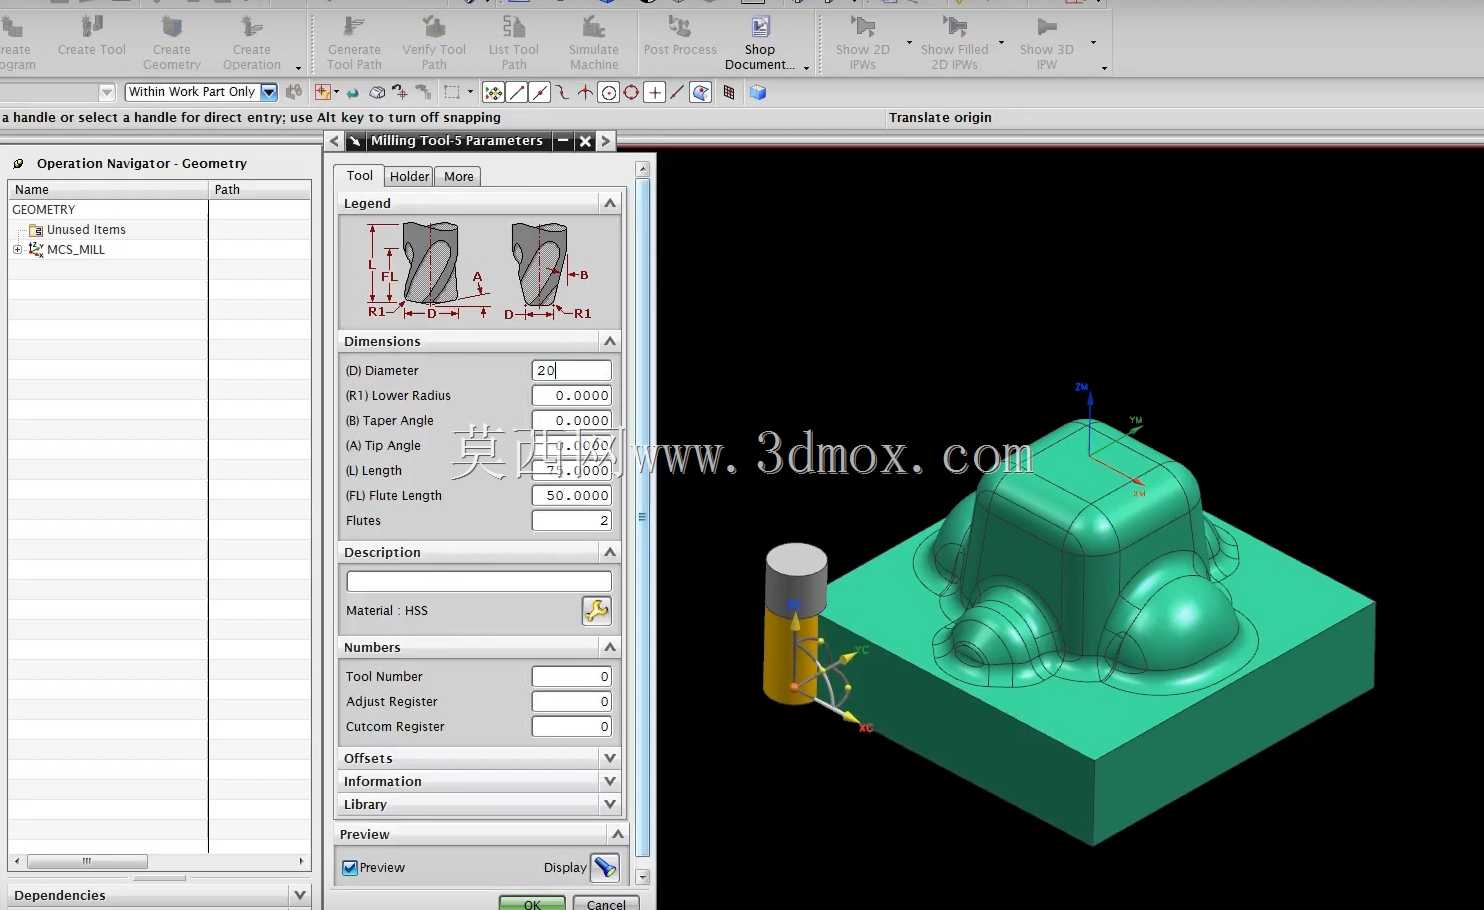
Task: Click the Flutes count field
Action: pos(571,520)
